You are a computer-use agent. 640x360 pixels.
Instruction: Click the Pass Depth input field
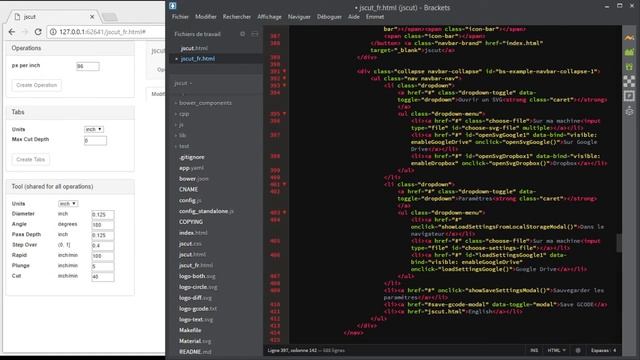tap(103, 235)
